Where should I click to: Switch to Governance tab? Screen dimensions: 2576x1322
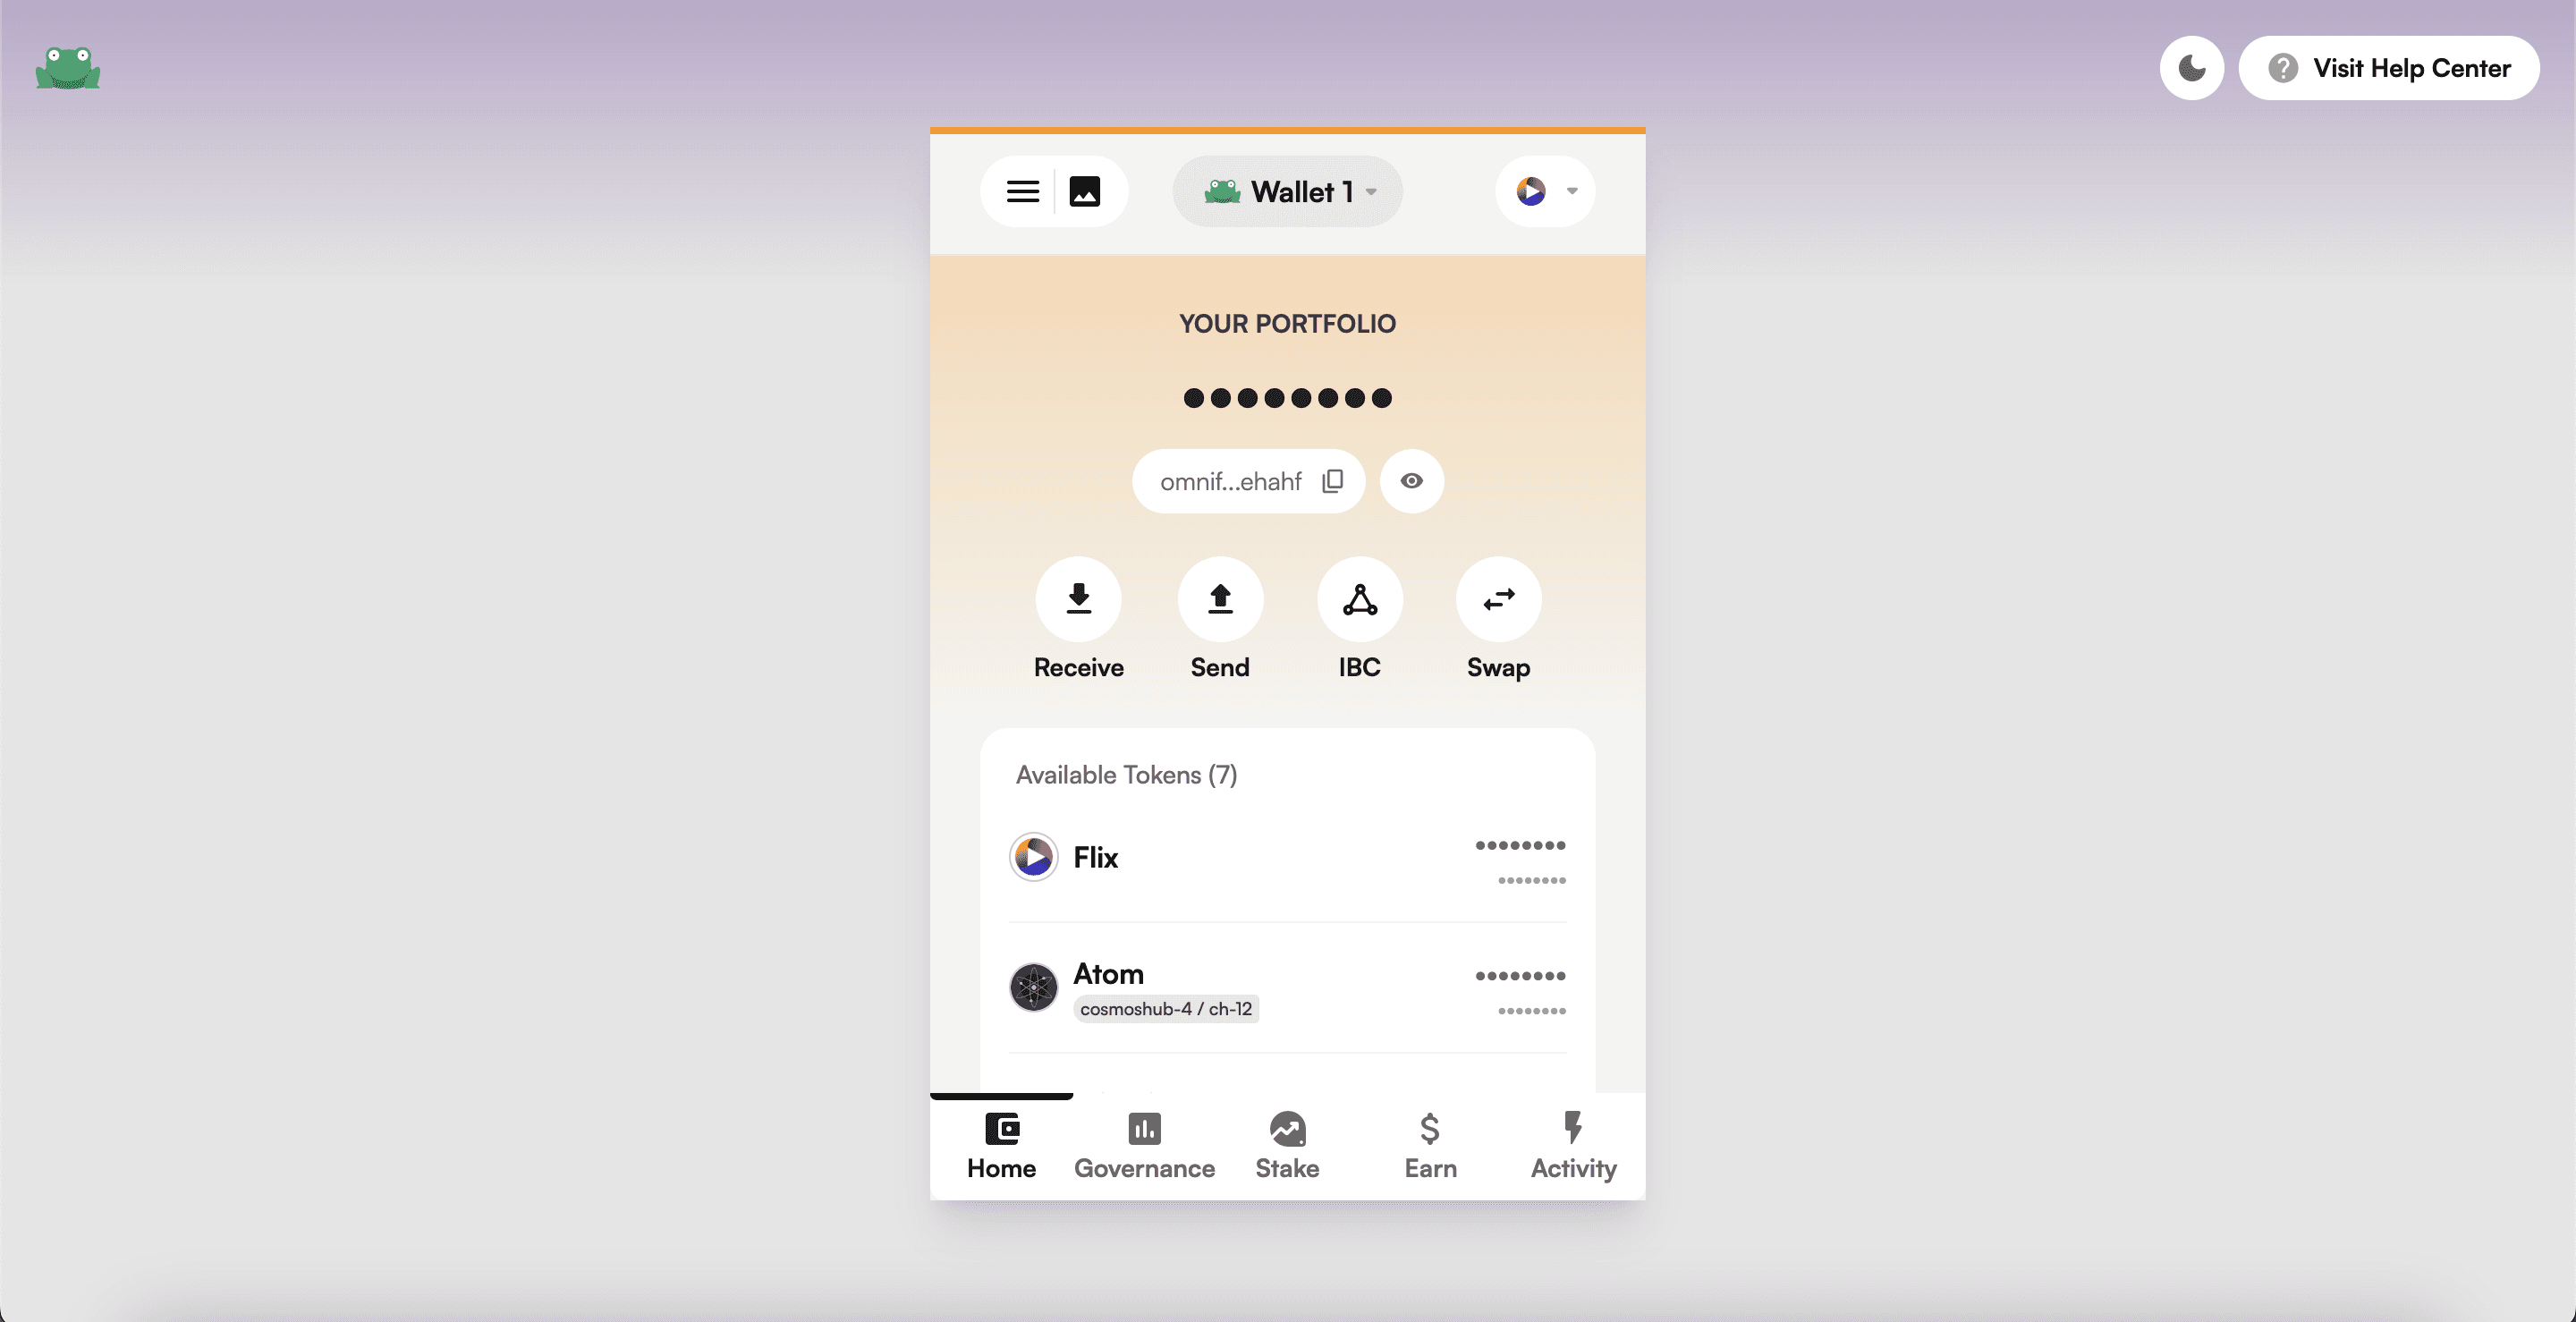(x=1145, y=1147)
